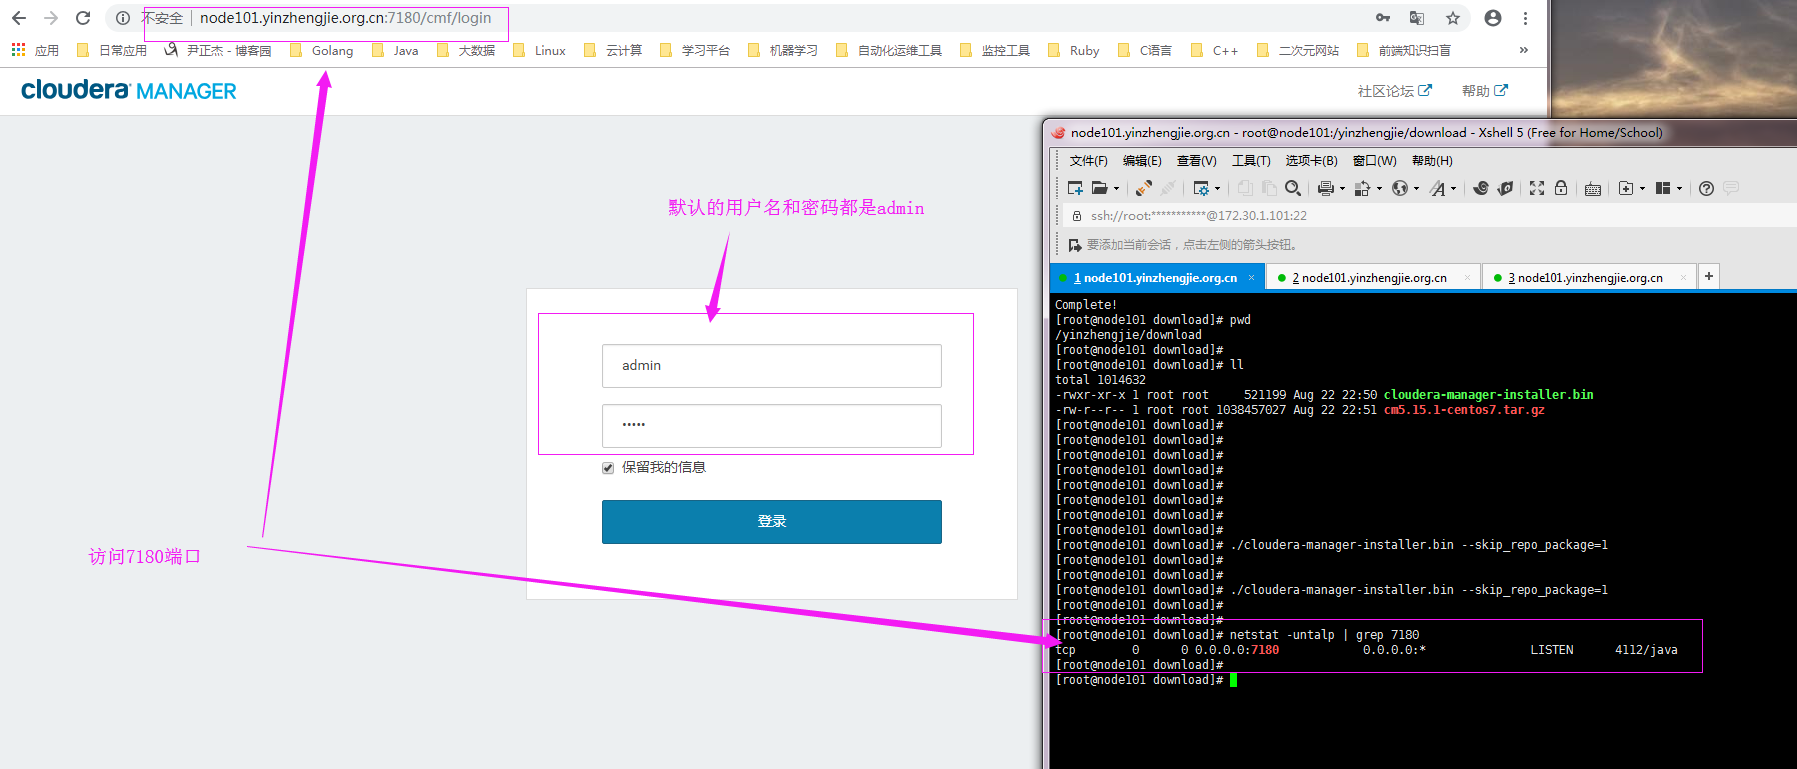1797x769 pixels.
Task: Bookmark this page with the star icon
Action: (1453, 18)
